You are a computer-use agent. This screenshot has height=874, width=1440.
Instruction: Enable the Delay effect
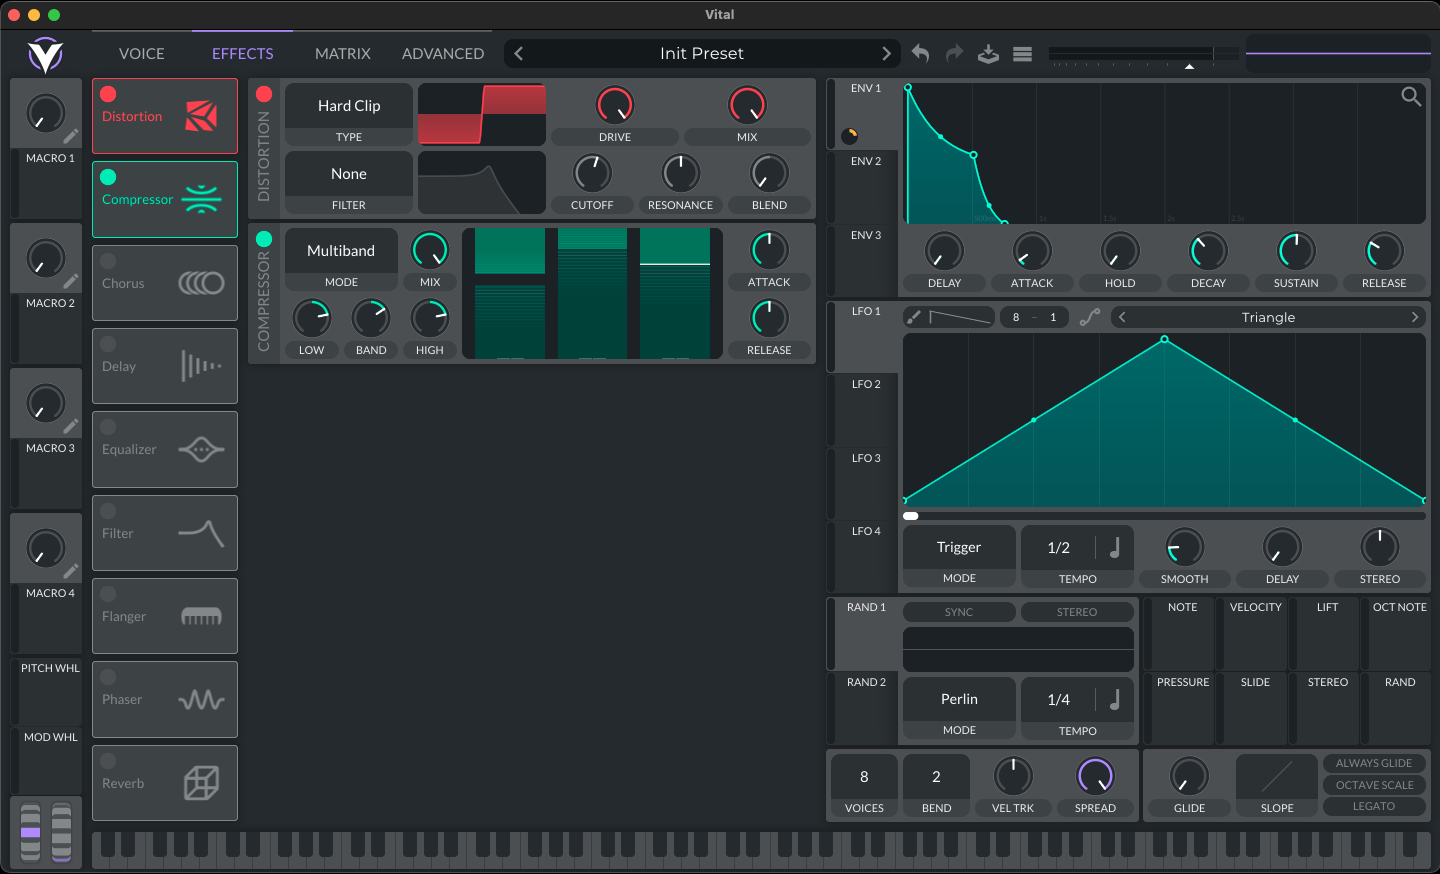[x=108, y=344]
